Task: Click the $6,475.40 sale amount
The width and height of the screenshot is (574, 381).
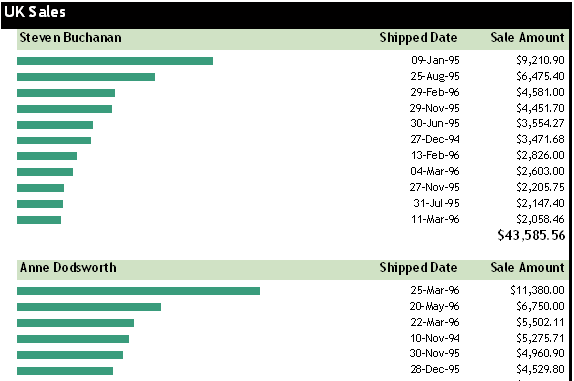Action: (x=540, y=76)
